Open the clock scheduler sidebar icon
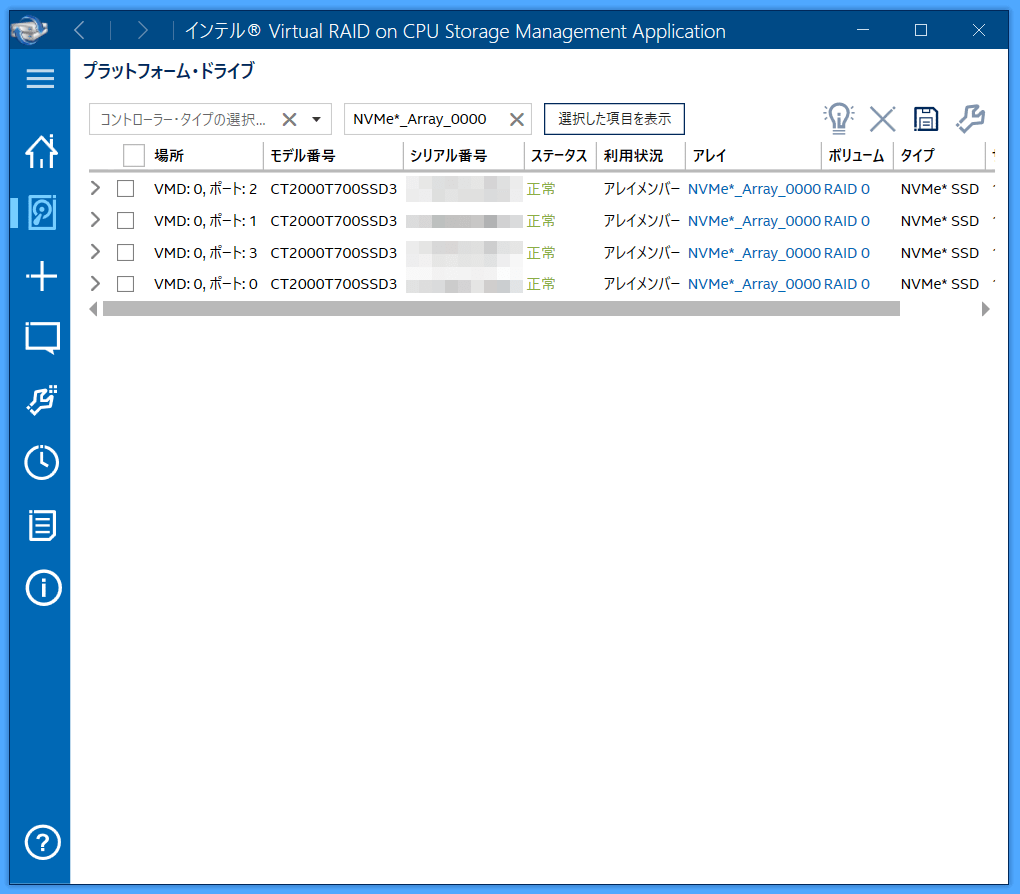 pos(42,462)
